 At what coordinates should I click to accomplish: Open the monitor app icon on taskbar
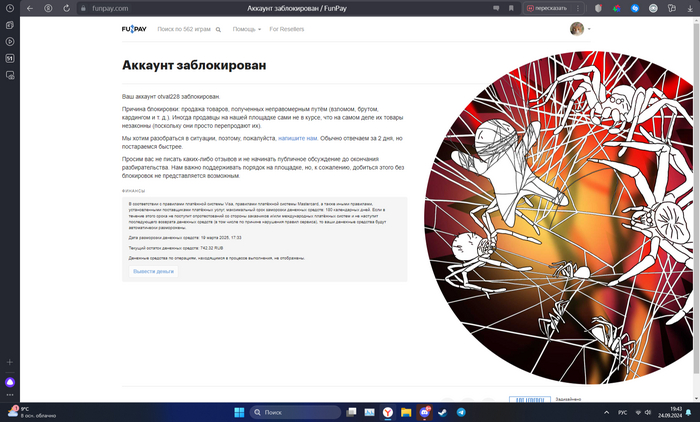click(x=370, y=412)
